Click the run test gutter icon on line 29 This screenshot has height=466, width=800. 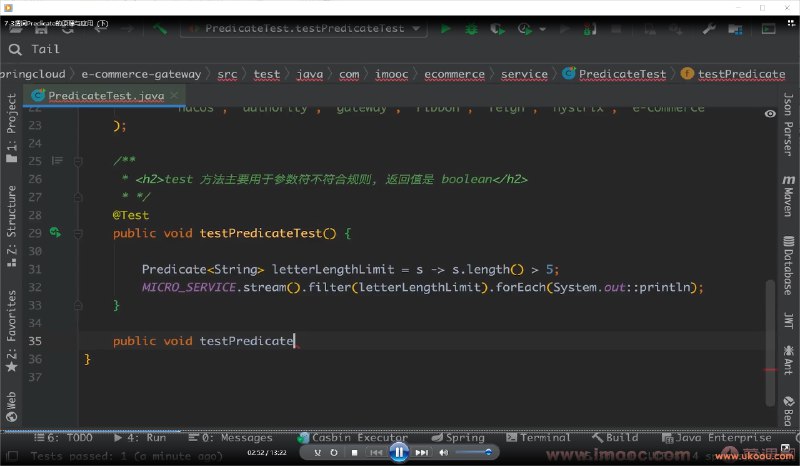[x=55, y=233]
